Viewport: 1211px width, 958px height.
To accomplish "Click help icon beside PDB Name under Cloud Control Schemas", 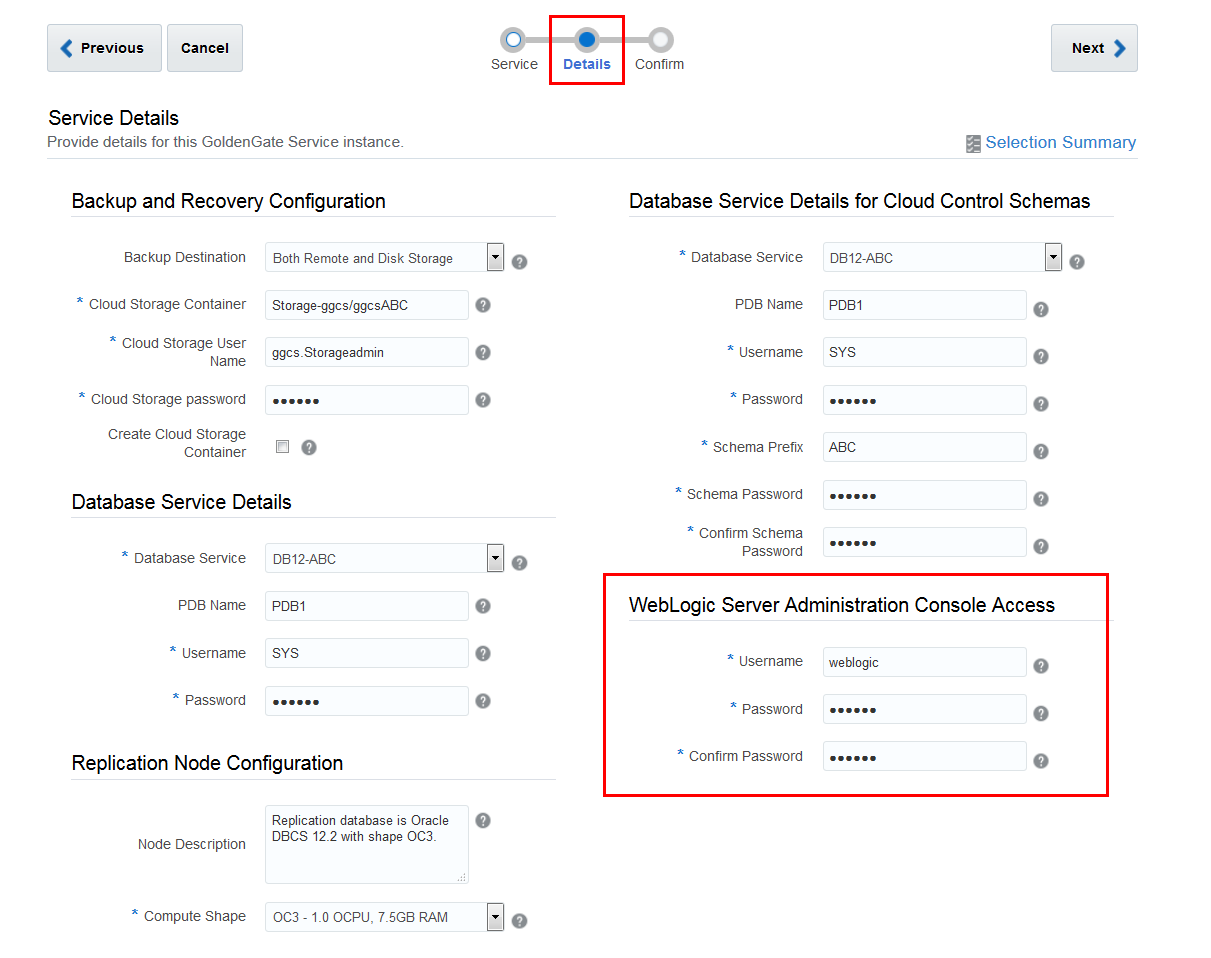I will pos(1041,309).
